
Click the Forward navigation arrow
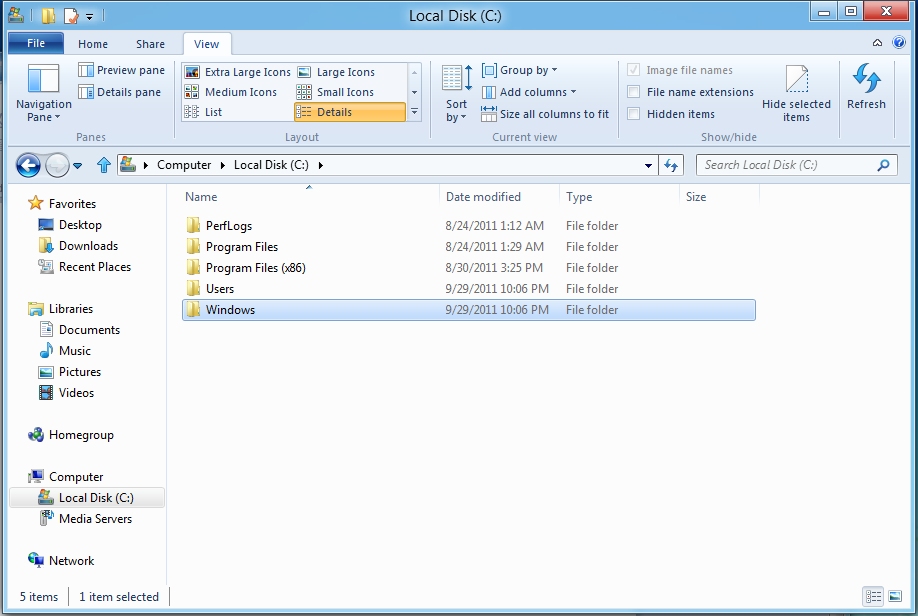tap(57, 165)
